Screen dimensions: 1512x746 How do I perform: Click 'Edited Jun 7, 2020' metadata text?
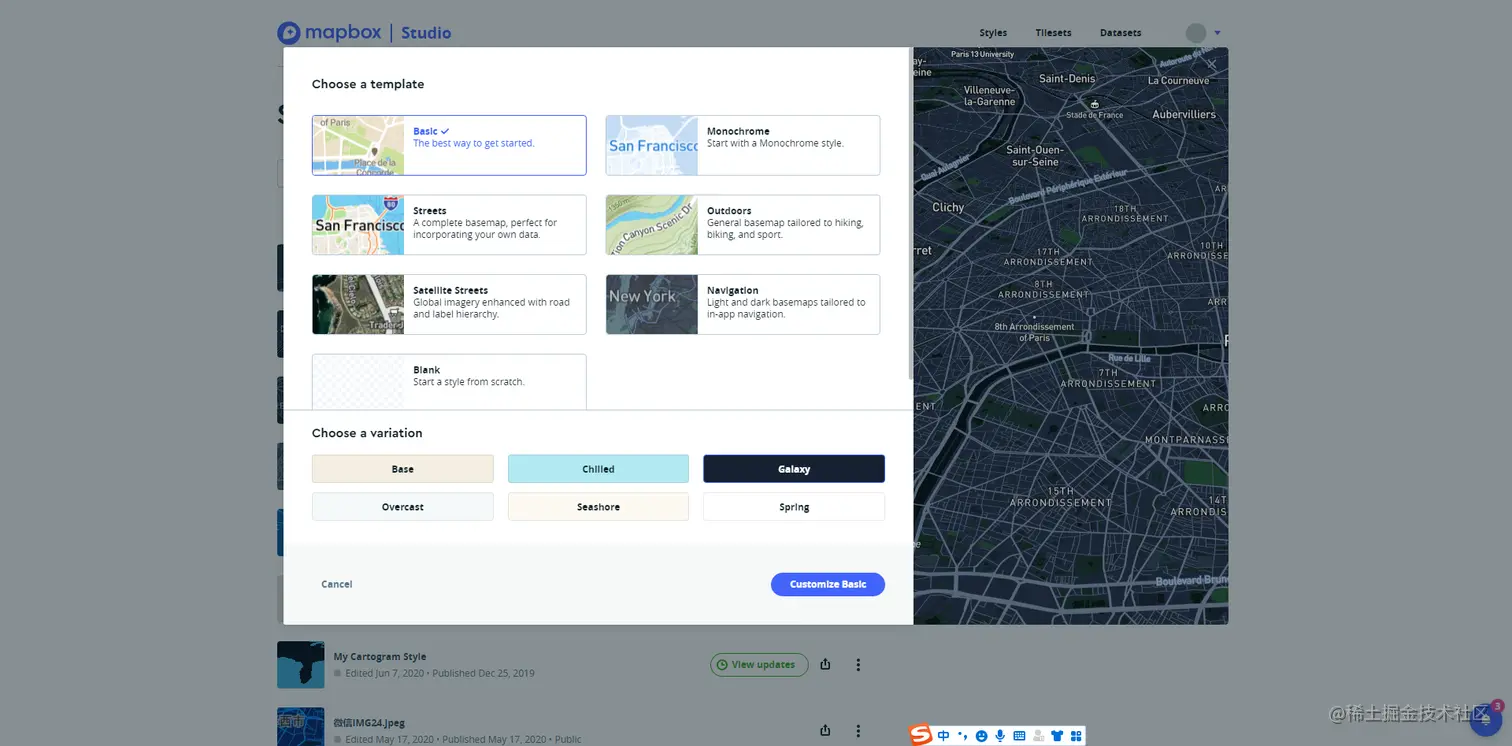[386, 673]
